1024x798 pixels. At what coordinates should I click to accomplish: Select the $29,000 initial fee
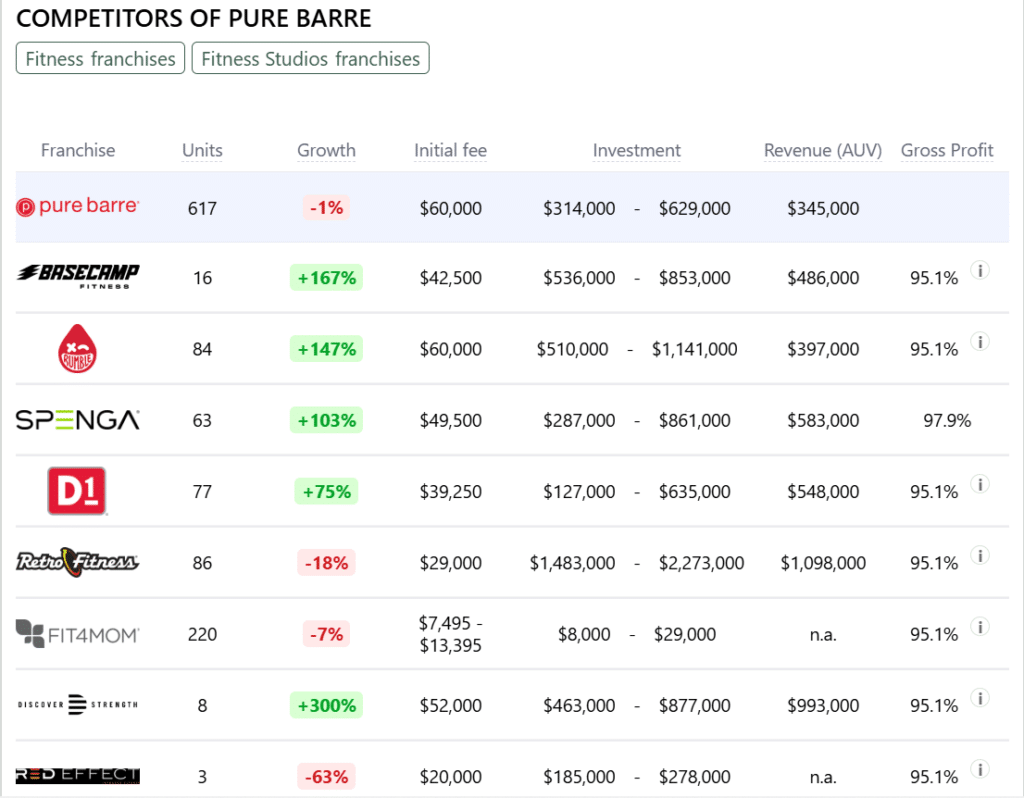[x=451, y=563]
